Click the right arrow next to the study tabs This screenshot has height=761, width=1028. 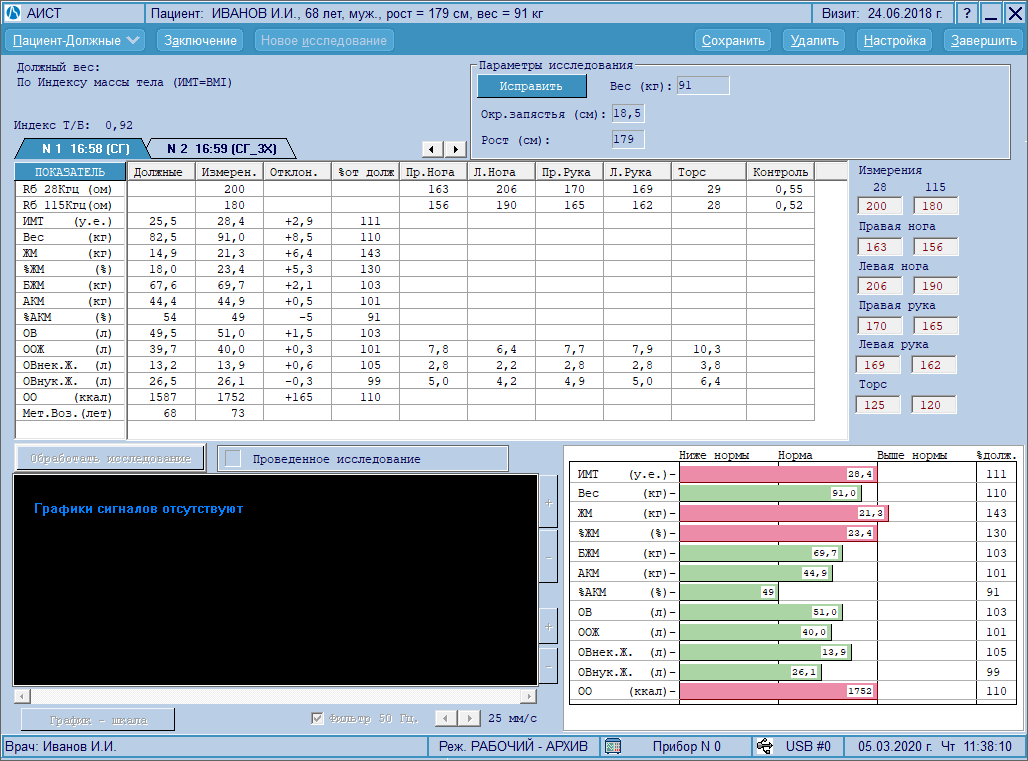[x=456, y=149]
